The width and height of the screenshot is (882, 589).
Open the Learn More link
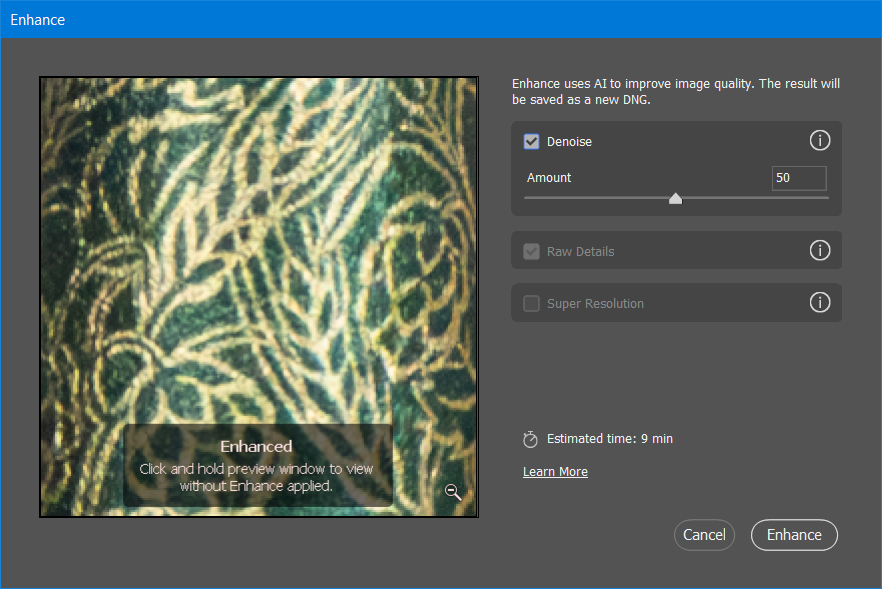click(555, 472)
